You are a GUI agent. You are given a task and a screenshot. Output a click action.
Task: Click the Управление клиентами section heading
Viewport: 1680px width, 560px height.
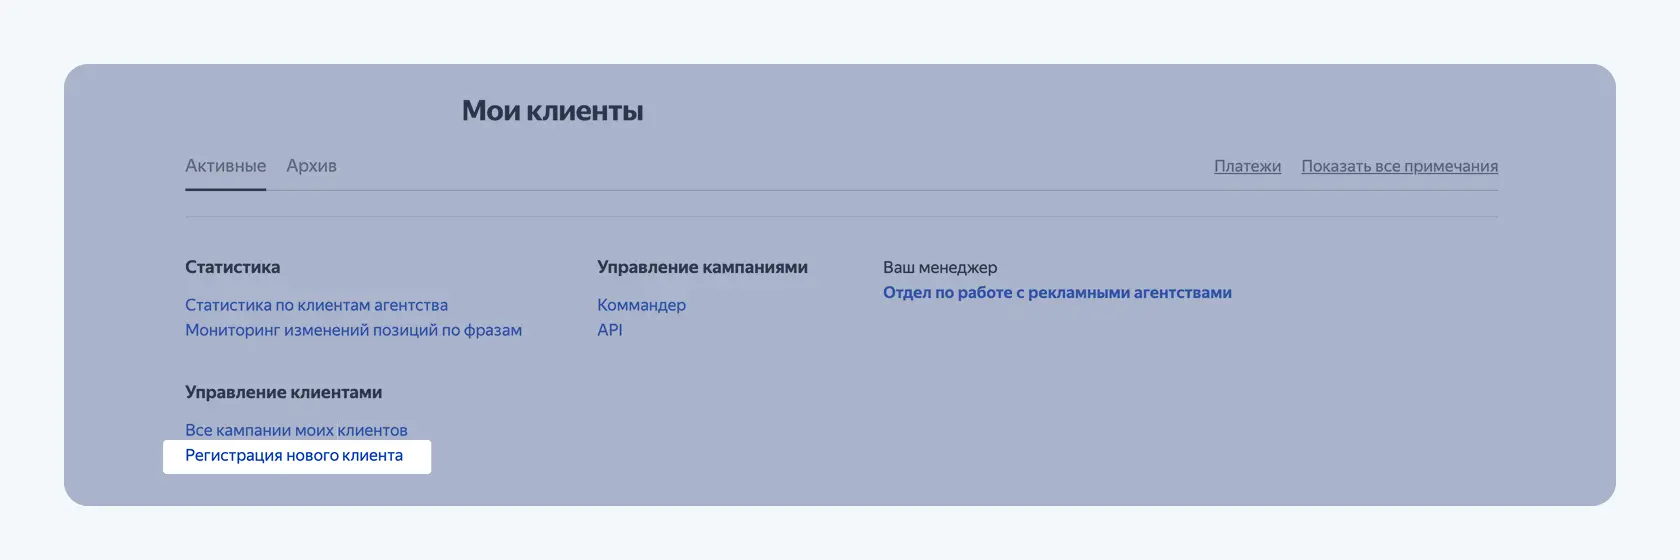click(283, 392)
